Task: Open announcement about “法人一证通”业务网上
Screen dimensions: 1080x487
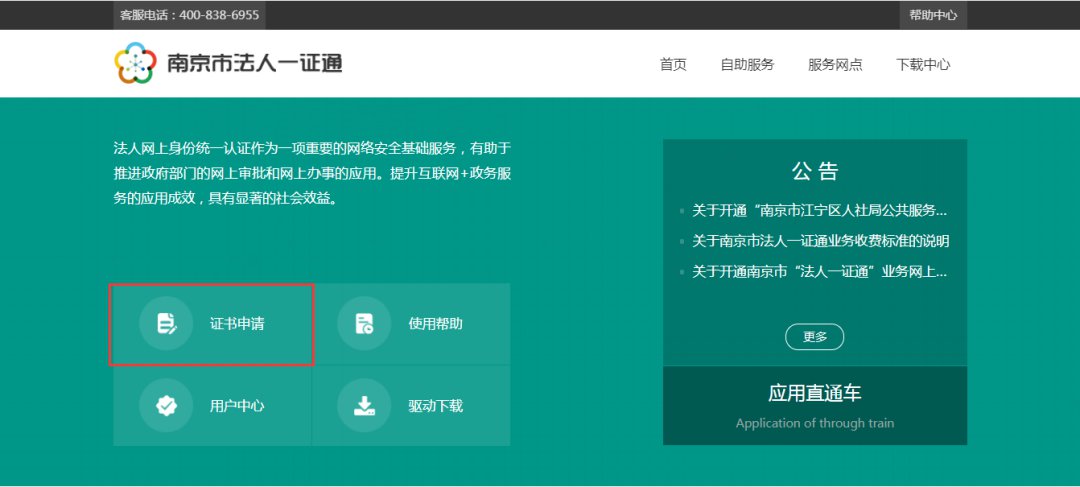Action: tap(820, 272)
